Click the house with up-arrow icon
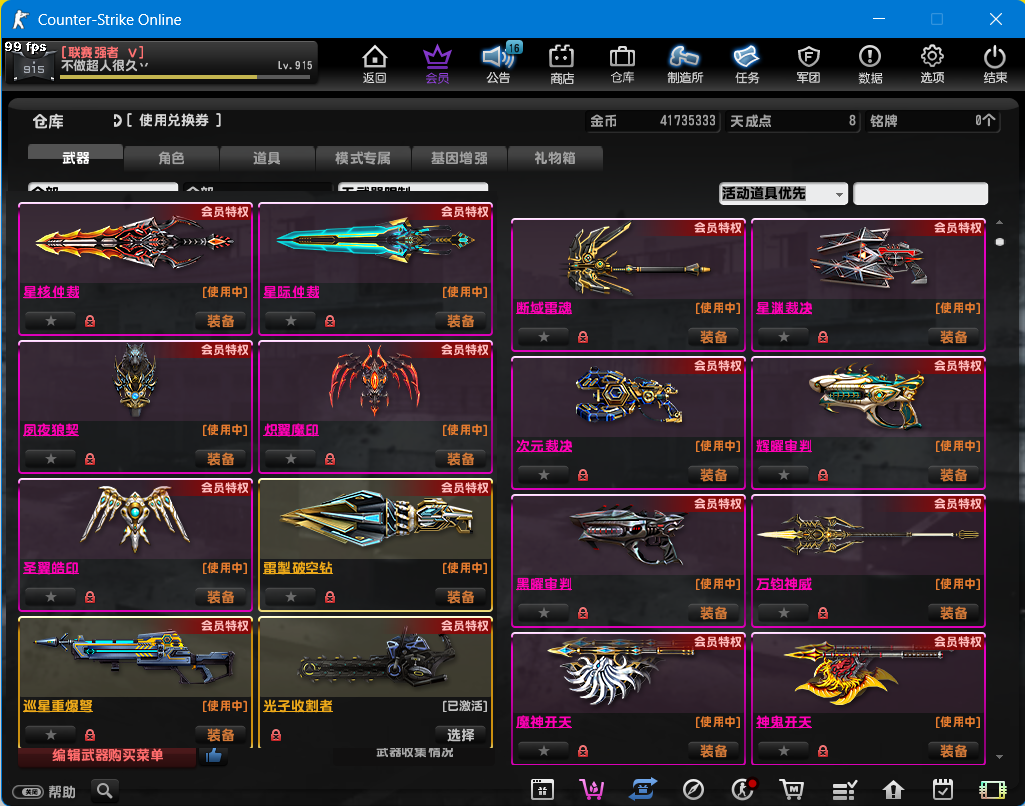Screen dimensions: 1025x806 [893, 790]
